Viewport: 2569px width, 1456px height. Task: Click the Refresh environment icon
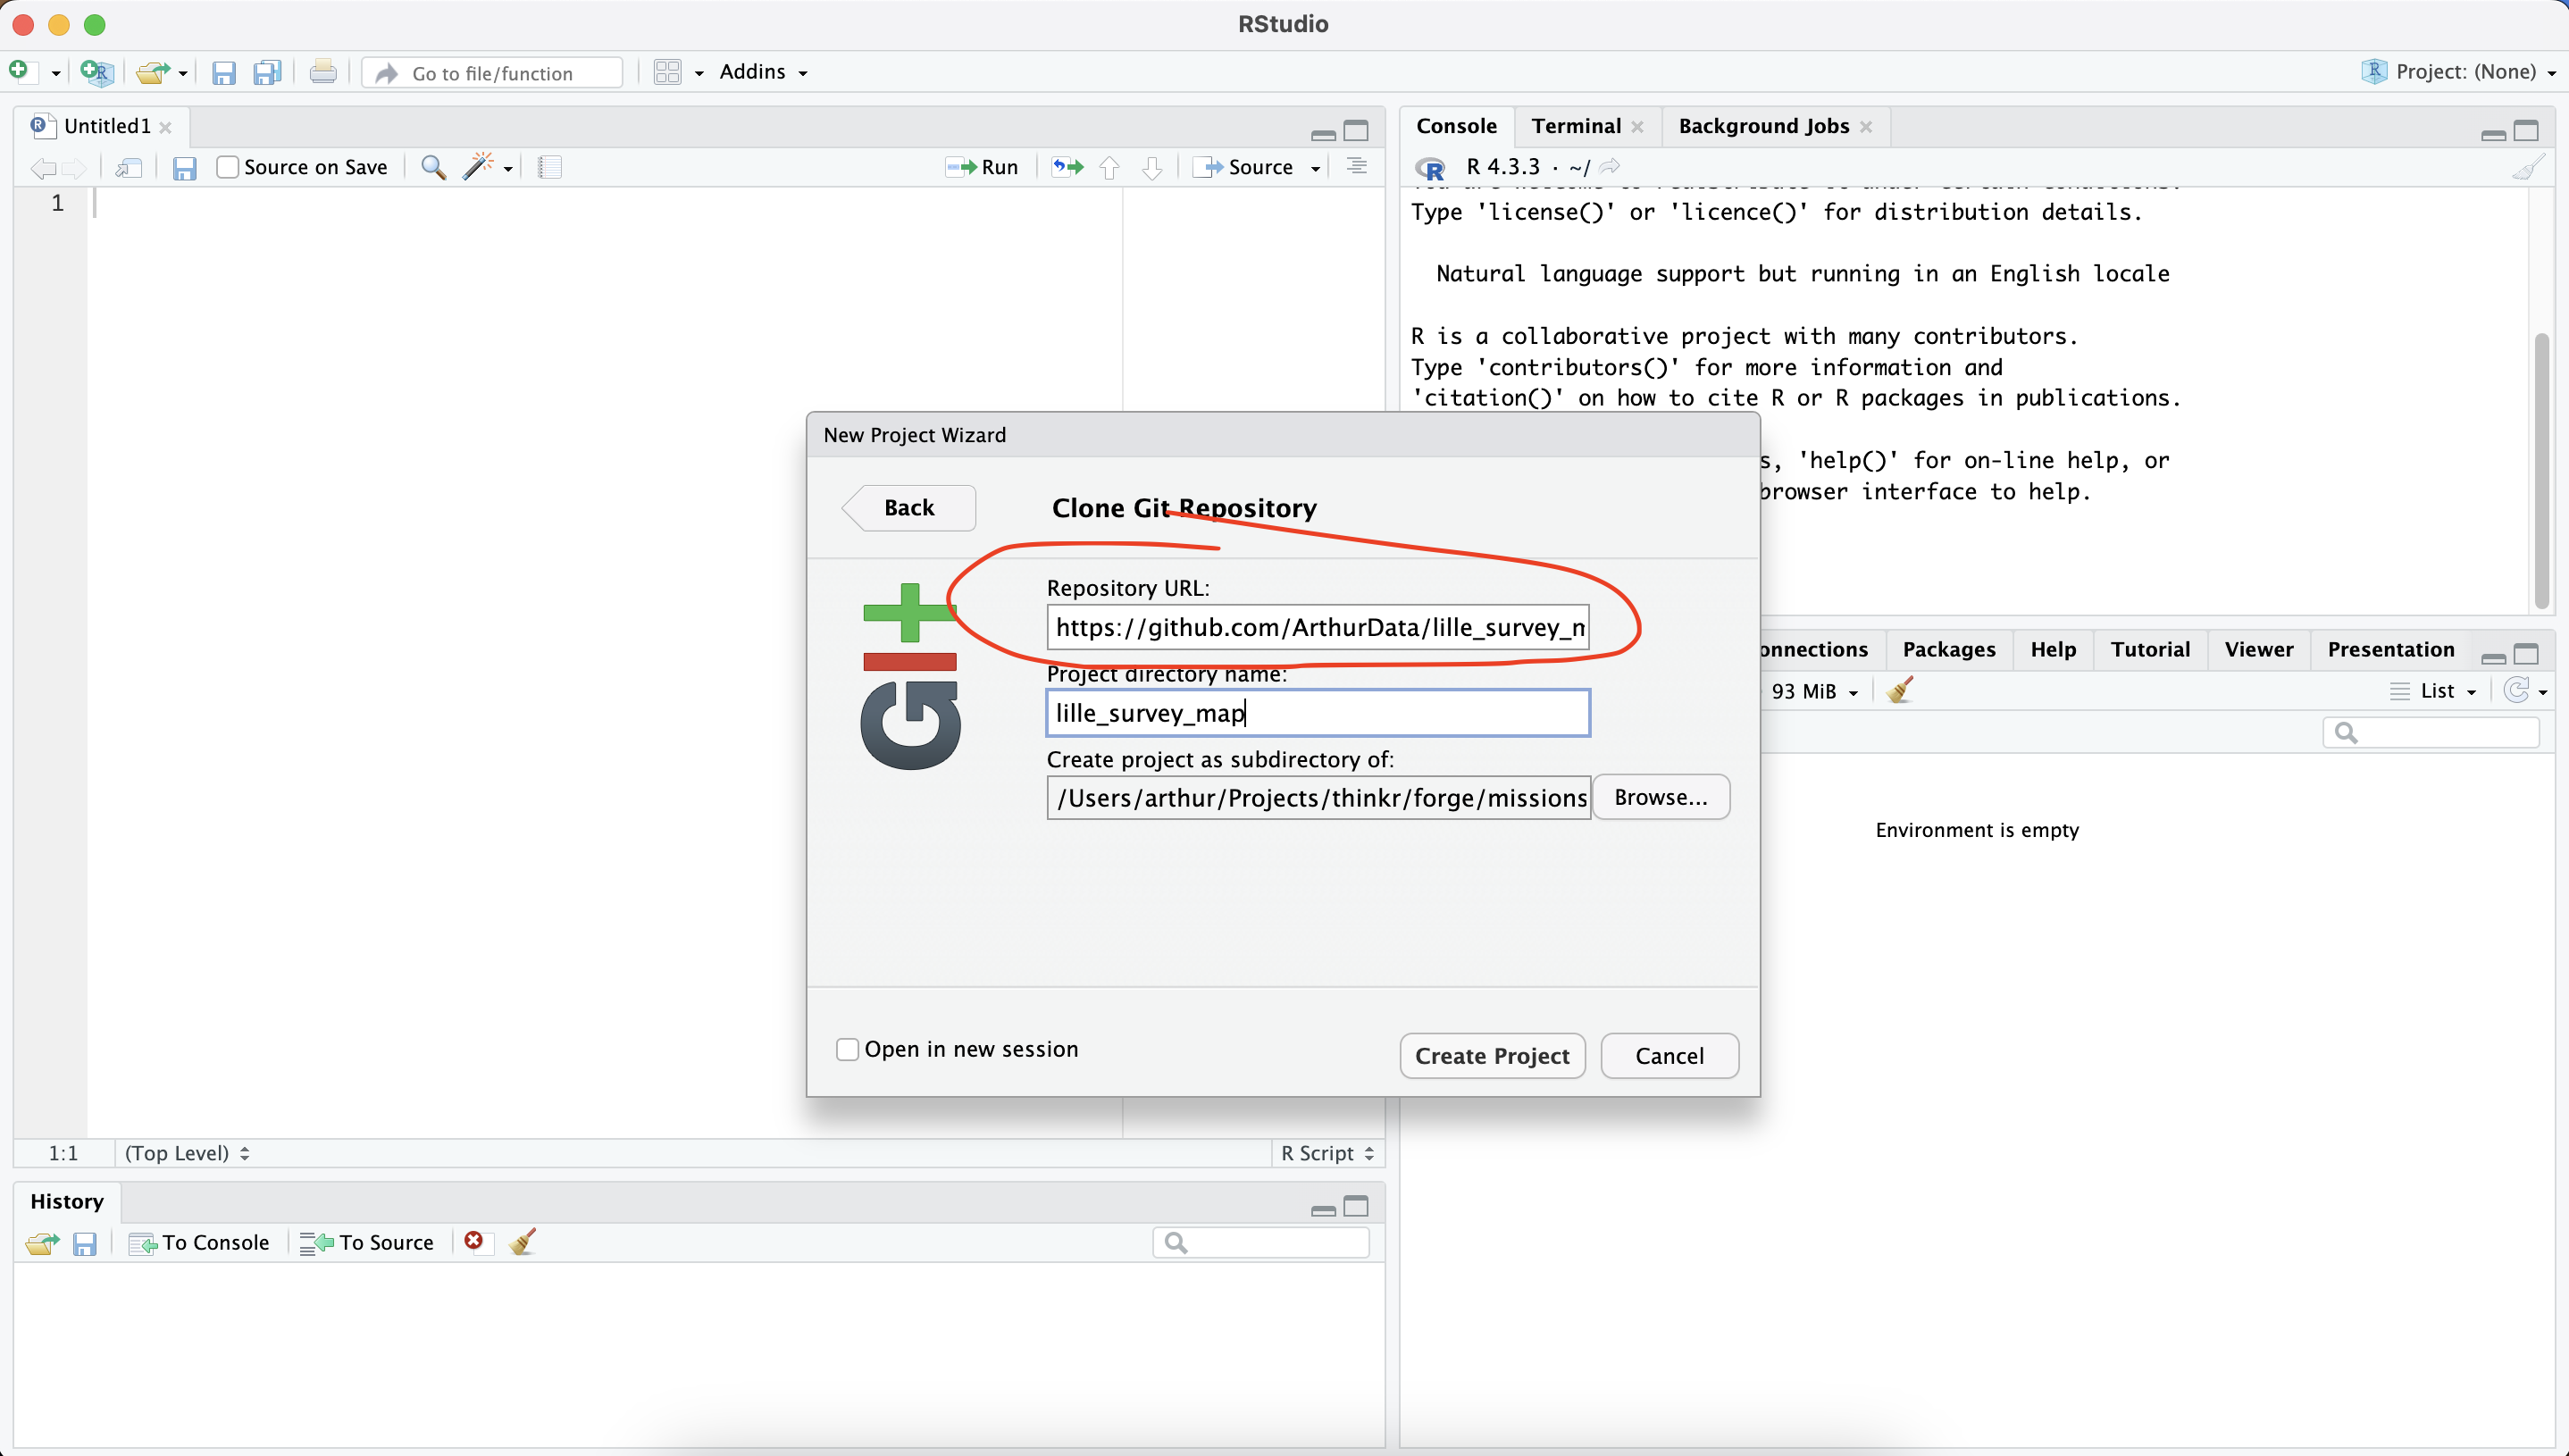coord(2516,690)
